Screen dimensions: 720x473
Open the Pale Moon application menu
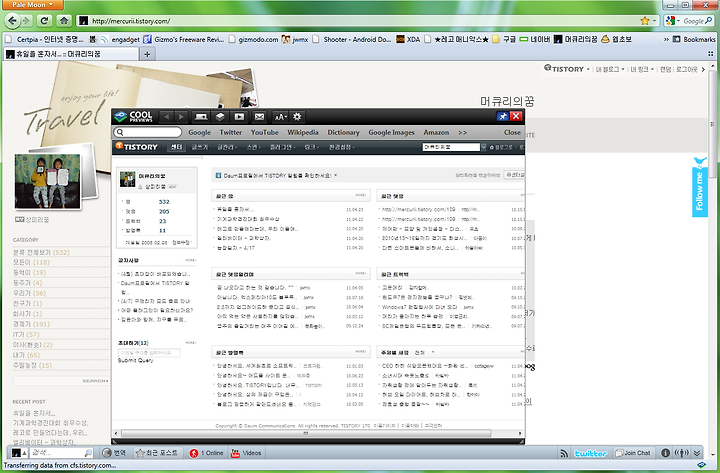pyautogui.click(x=32, y=5)
